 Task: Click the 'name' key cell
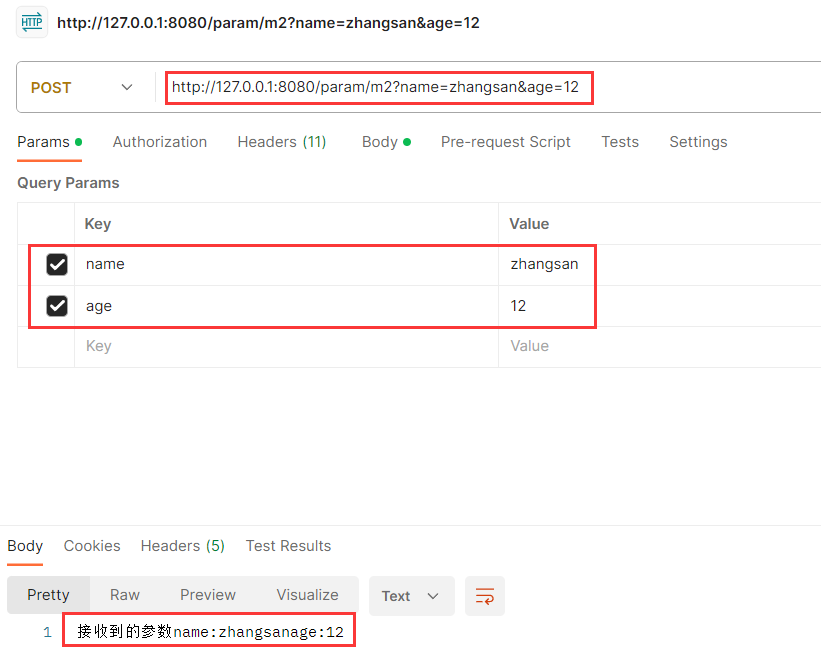point(286,264)
